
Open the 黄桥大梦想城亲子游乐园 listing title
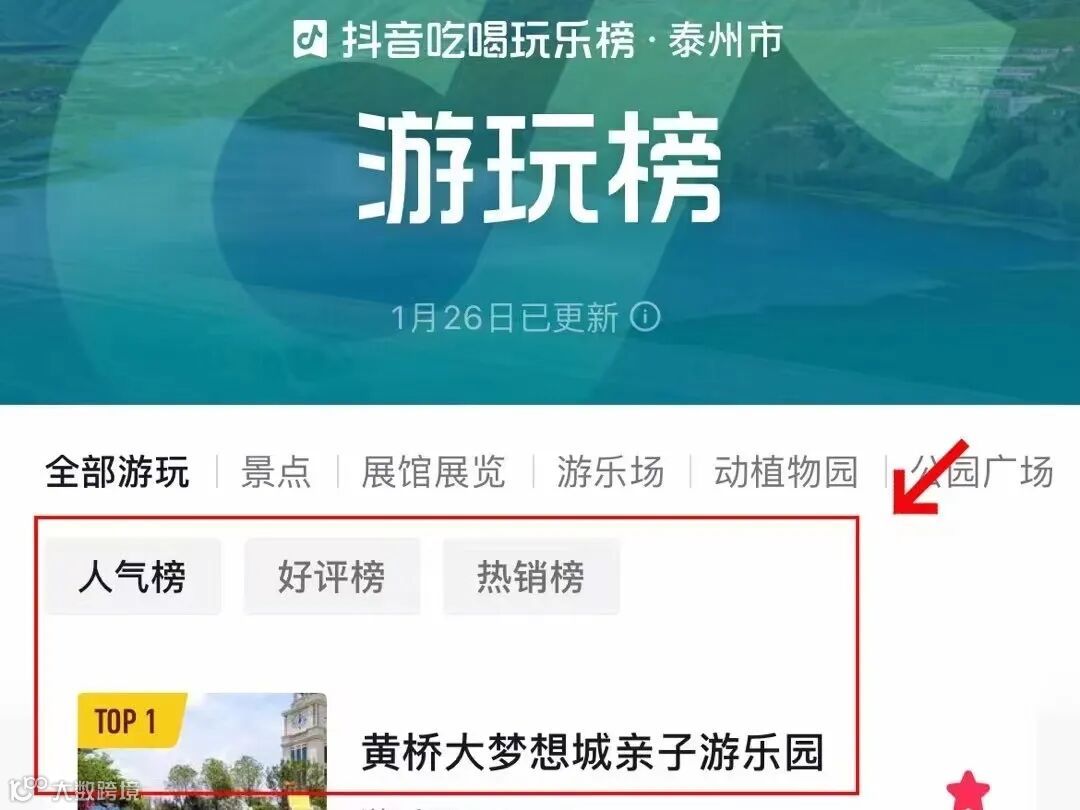pyautogui.click(x=593, y=752)
